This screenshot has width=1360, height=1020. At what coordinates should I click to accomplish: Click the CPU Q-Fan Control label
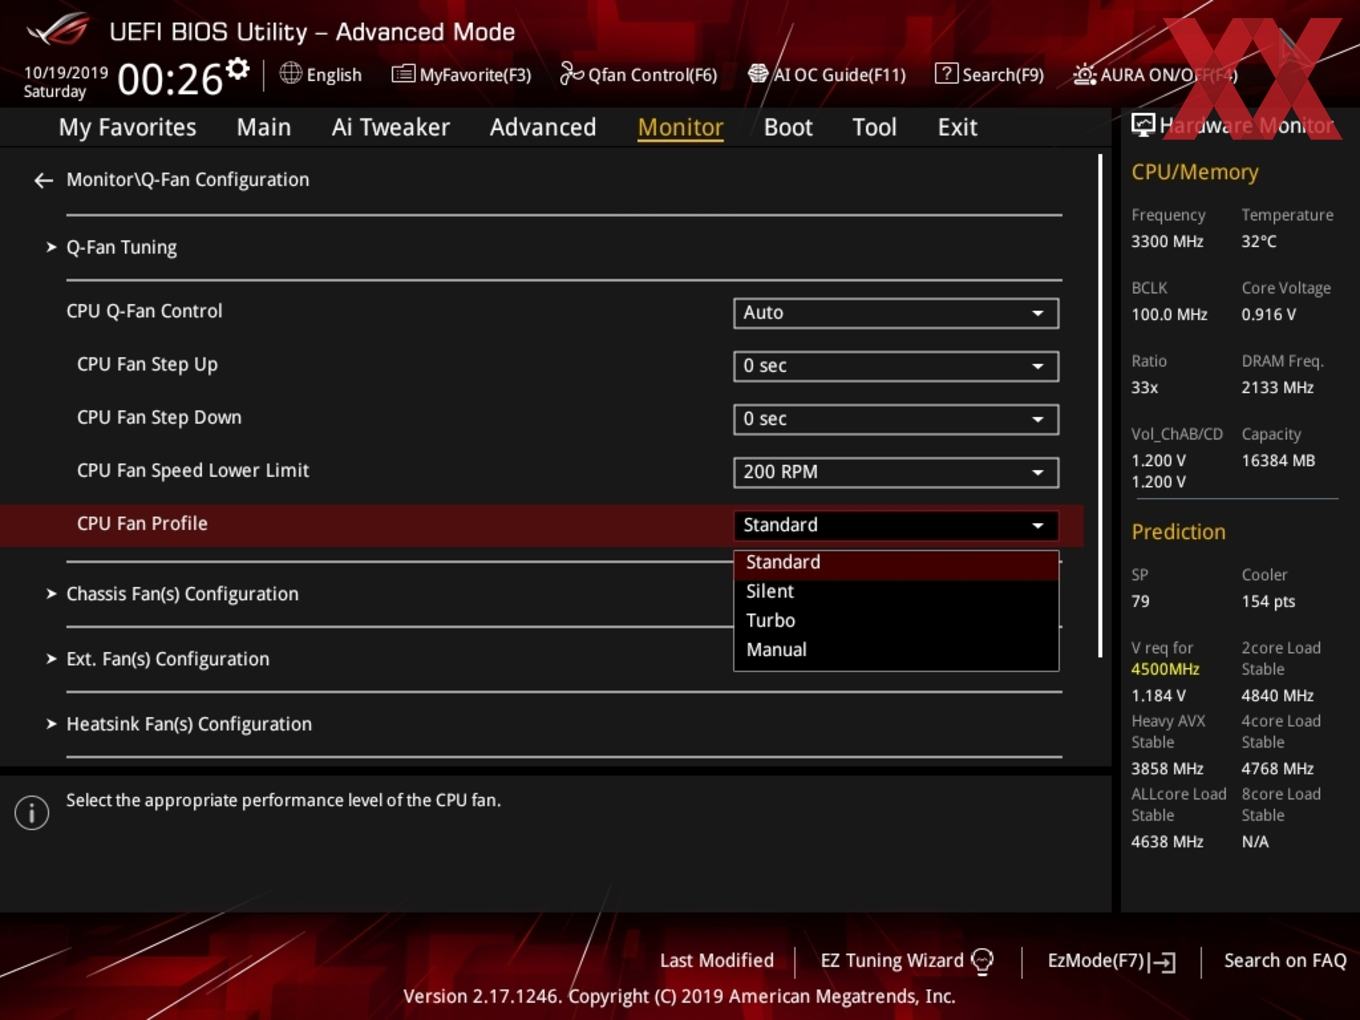click(144, 311)
